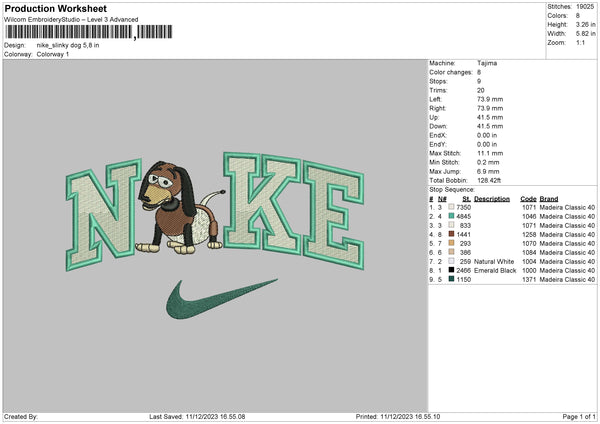This screenshot has width=600, height=424.
Task: Select the design name 'nike_slinky dog 5,8 in'
Action: (x=68, y=45)
